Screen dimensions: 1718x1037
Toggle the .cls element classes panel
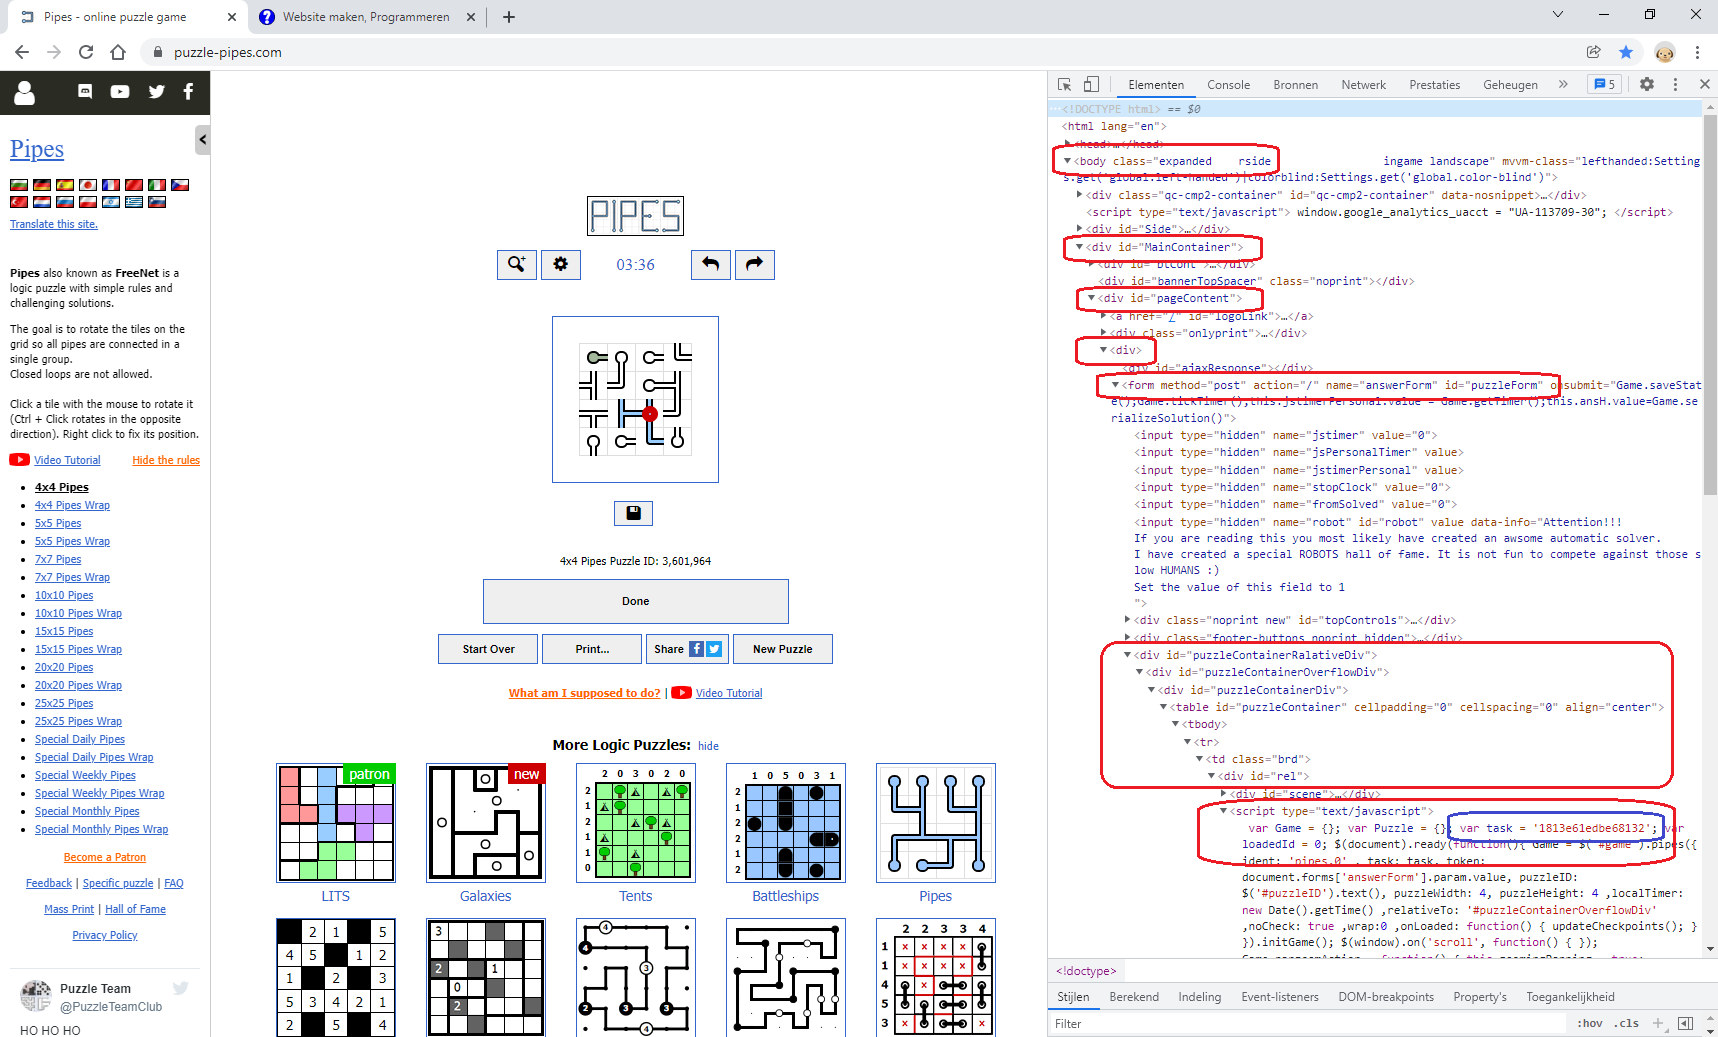pyautogui.click(x=1628, y=1023)
